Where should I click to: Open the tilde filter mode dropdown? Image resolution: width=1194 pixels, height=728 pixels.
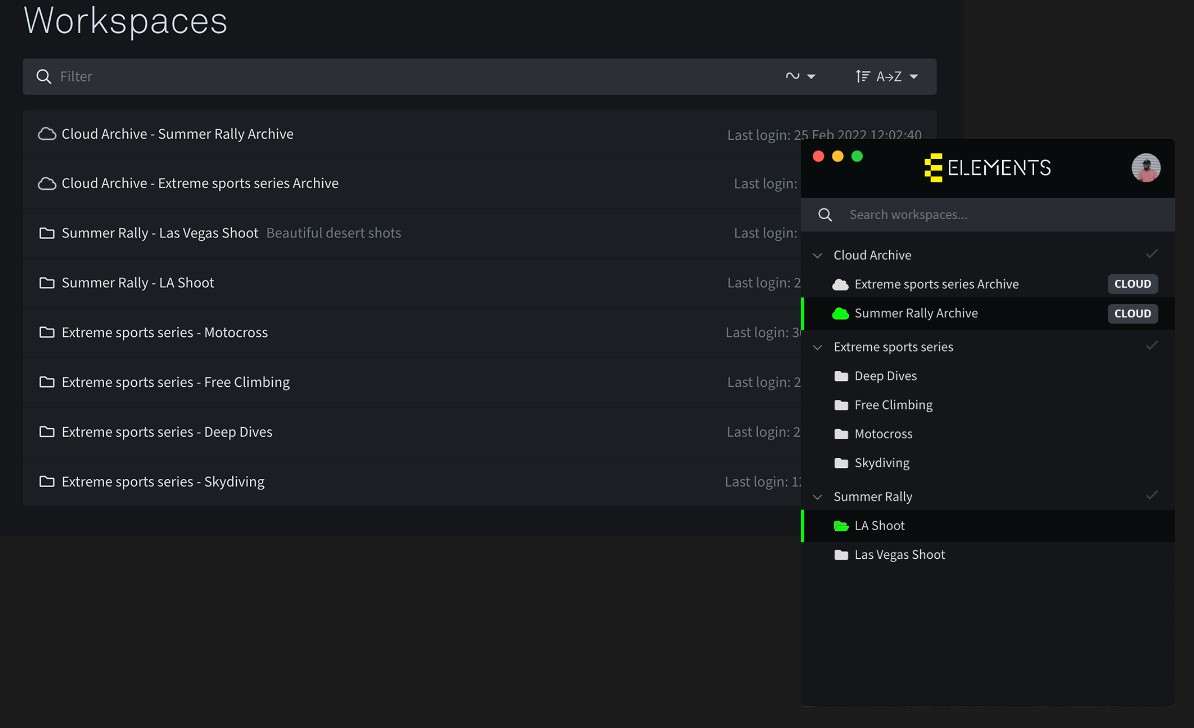pos(800,77)
